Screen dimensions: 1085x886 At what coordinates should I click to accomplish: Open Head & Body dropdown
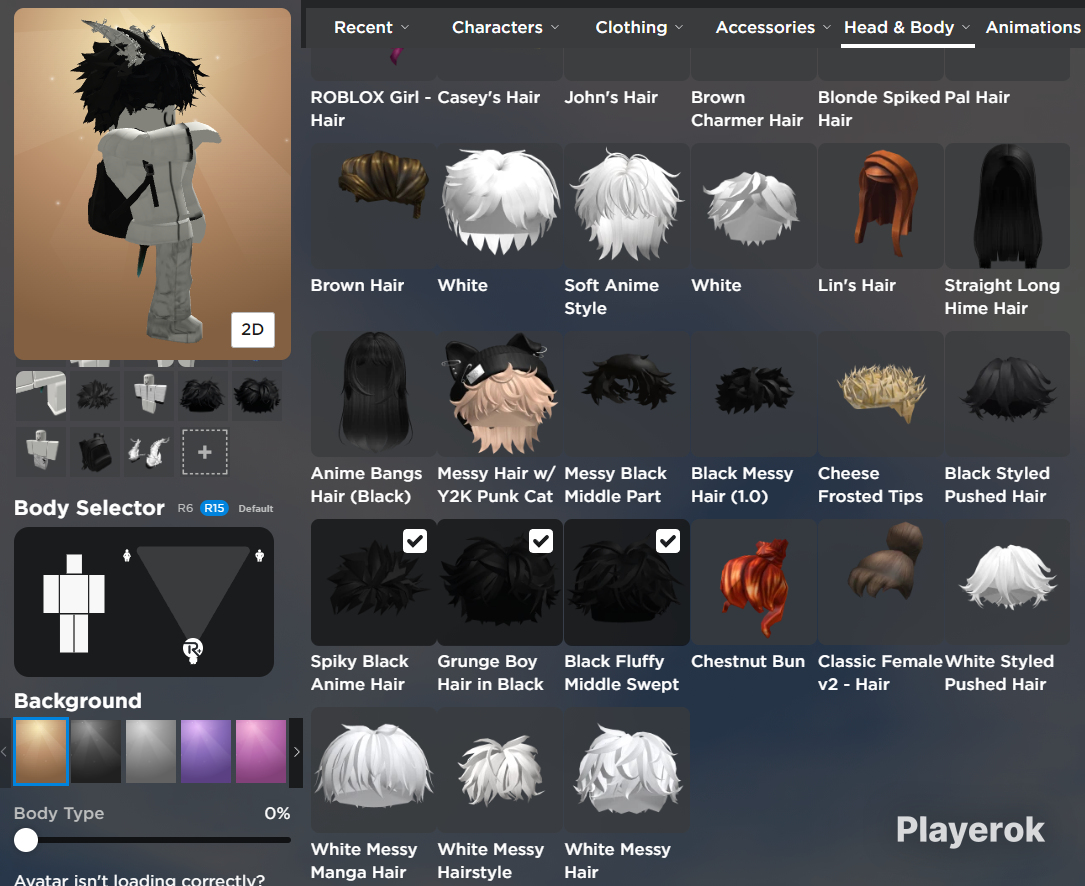907,28
